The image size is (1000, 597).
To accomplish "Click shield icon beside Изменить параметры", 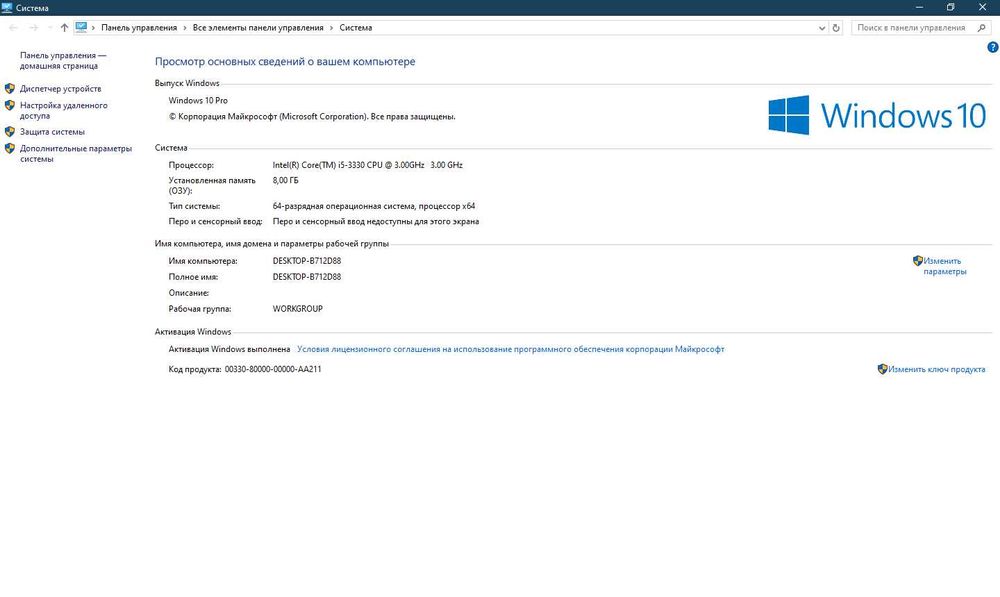I will pyautogui.click(x=918, y=260).
